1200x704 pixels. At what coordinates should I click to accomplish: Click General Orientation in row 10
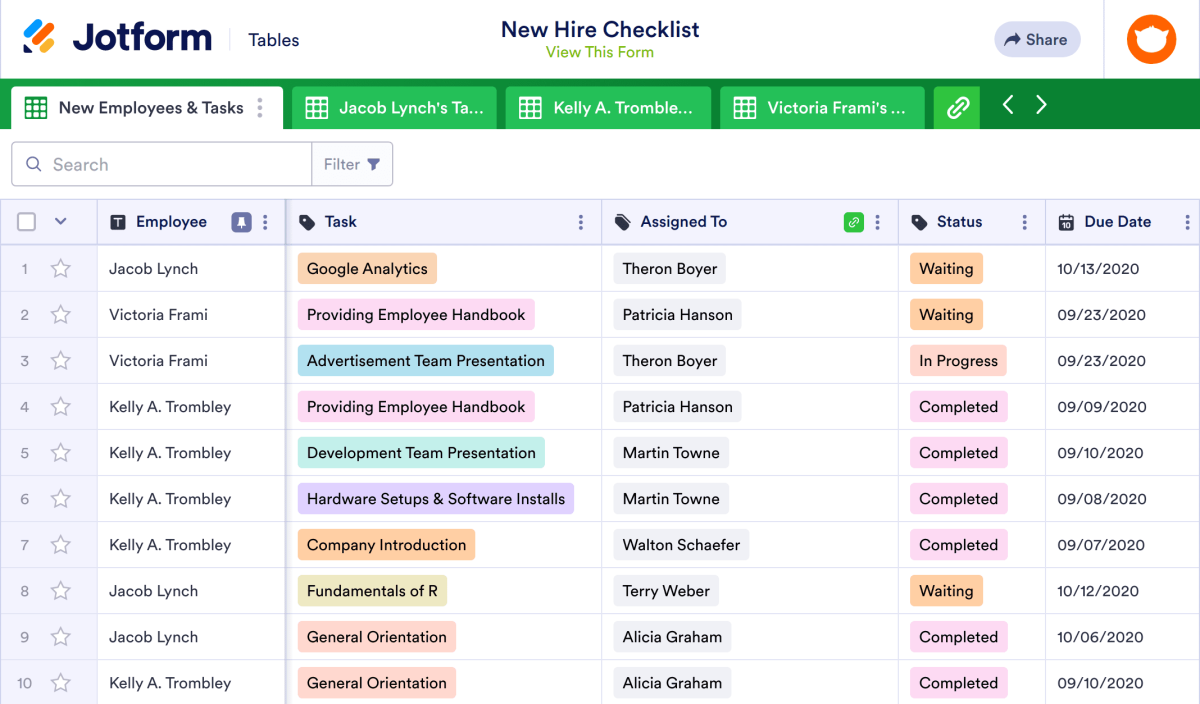[377, 682]
